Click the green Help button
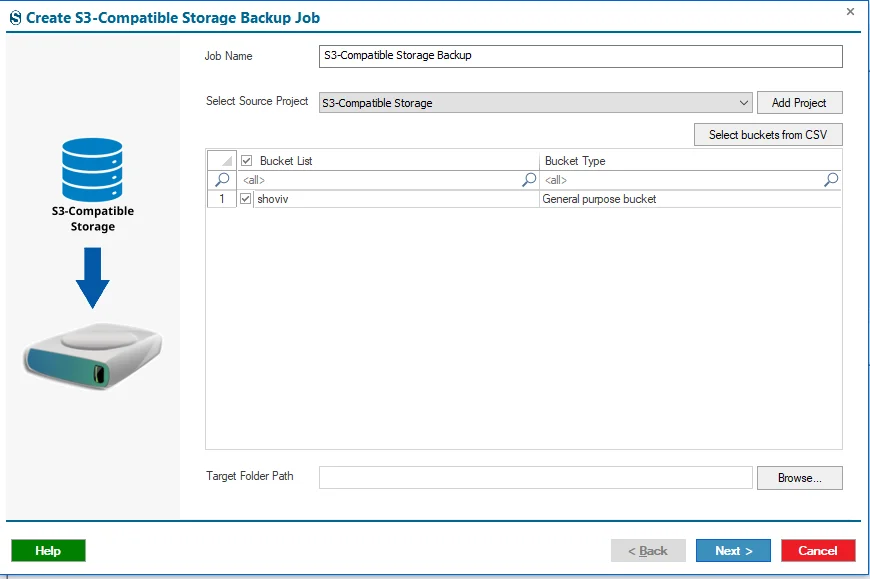The image size is (870, 579). click(48, 551)
